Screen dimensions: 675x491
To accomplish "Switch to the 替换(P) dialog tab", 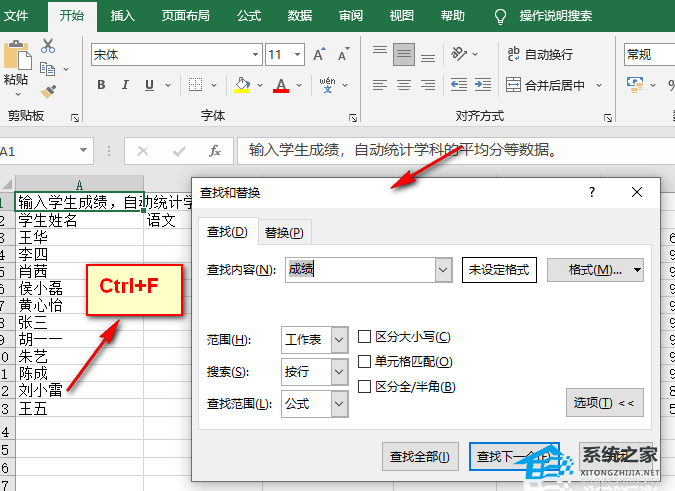I will (284, 232).
